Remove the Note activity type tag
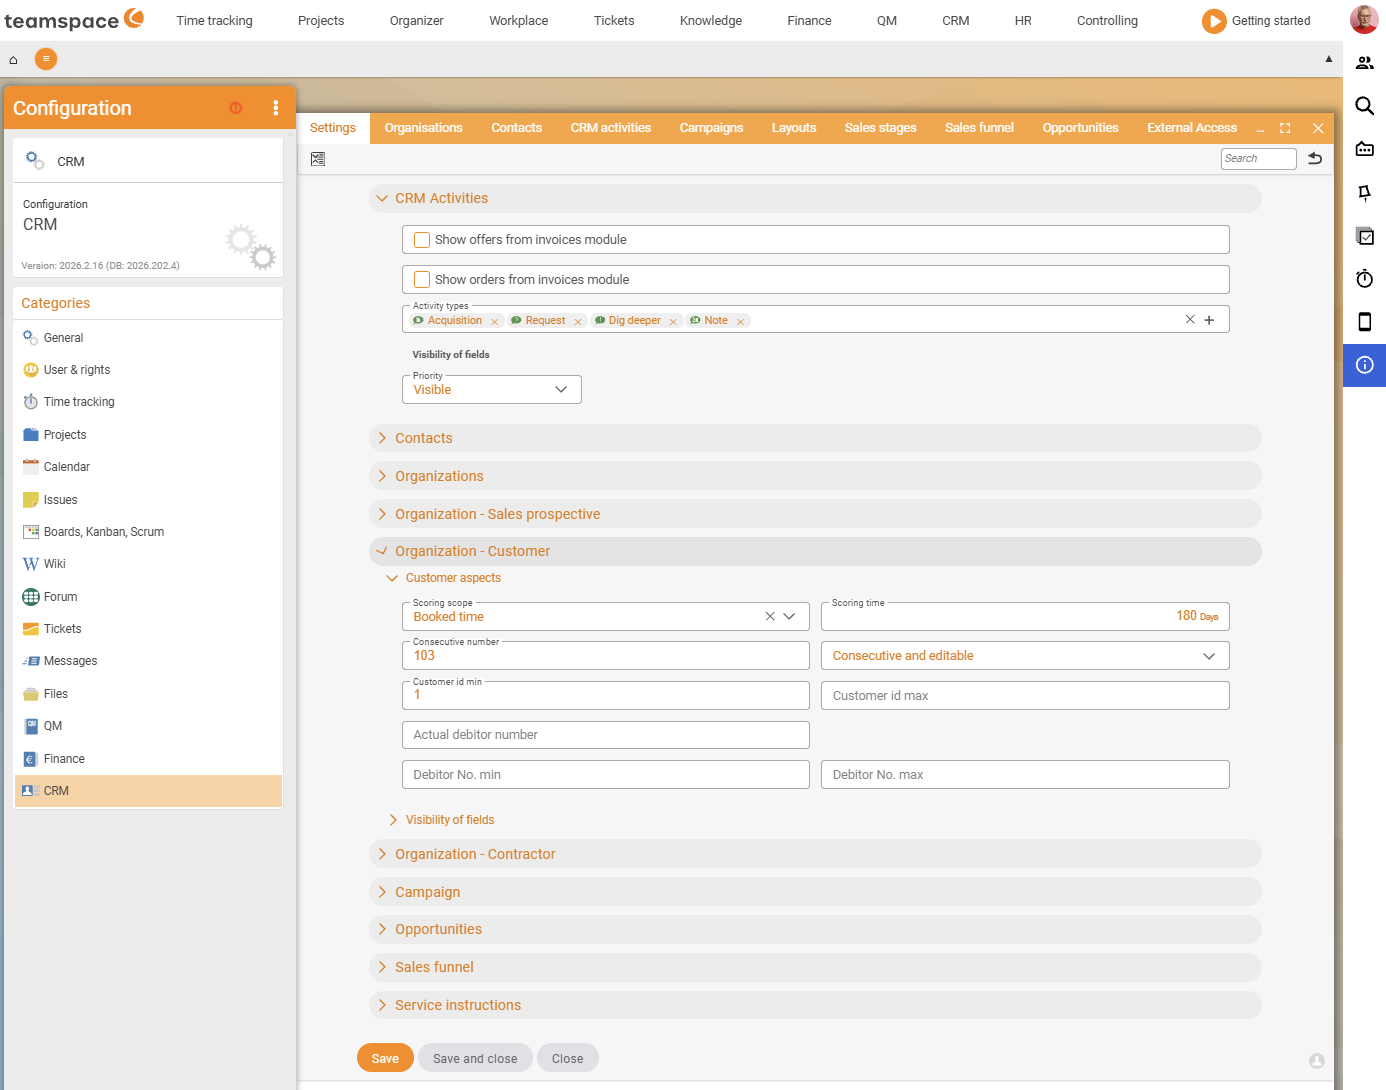This screenshot has height=1090, width=1386. pos(741,322)
